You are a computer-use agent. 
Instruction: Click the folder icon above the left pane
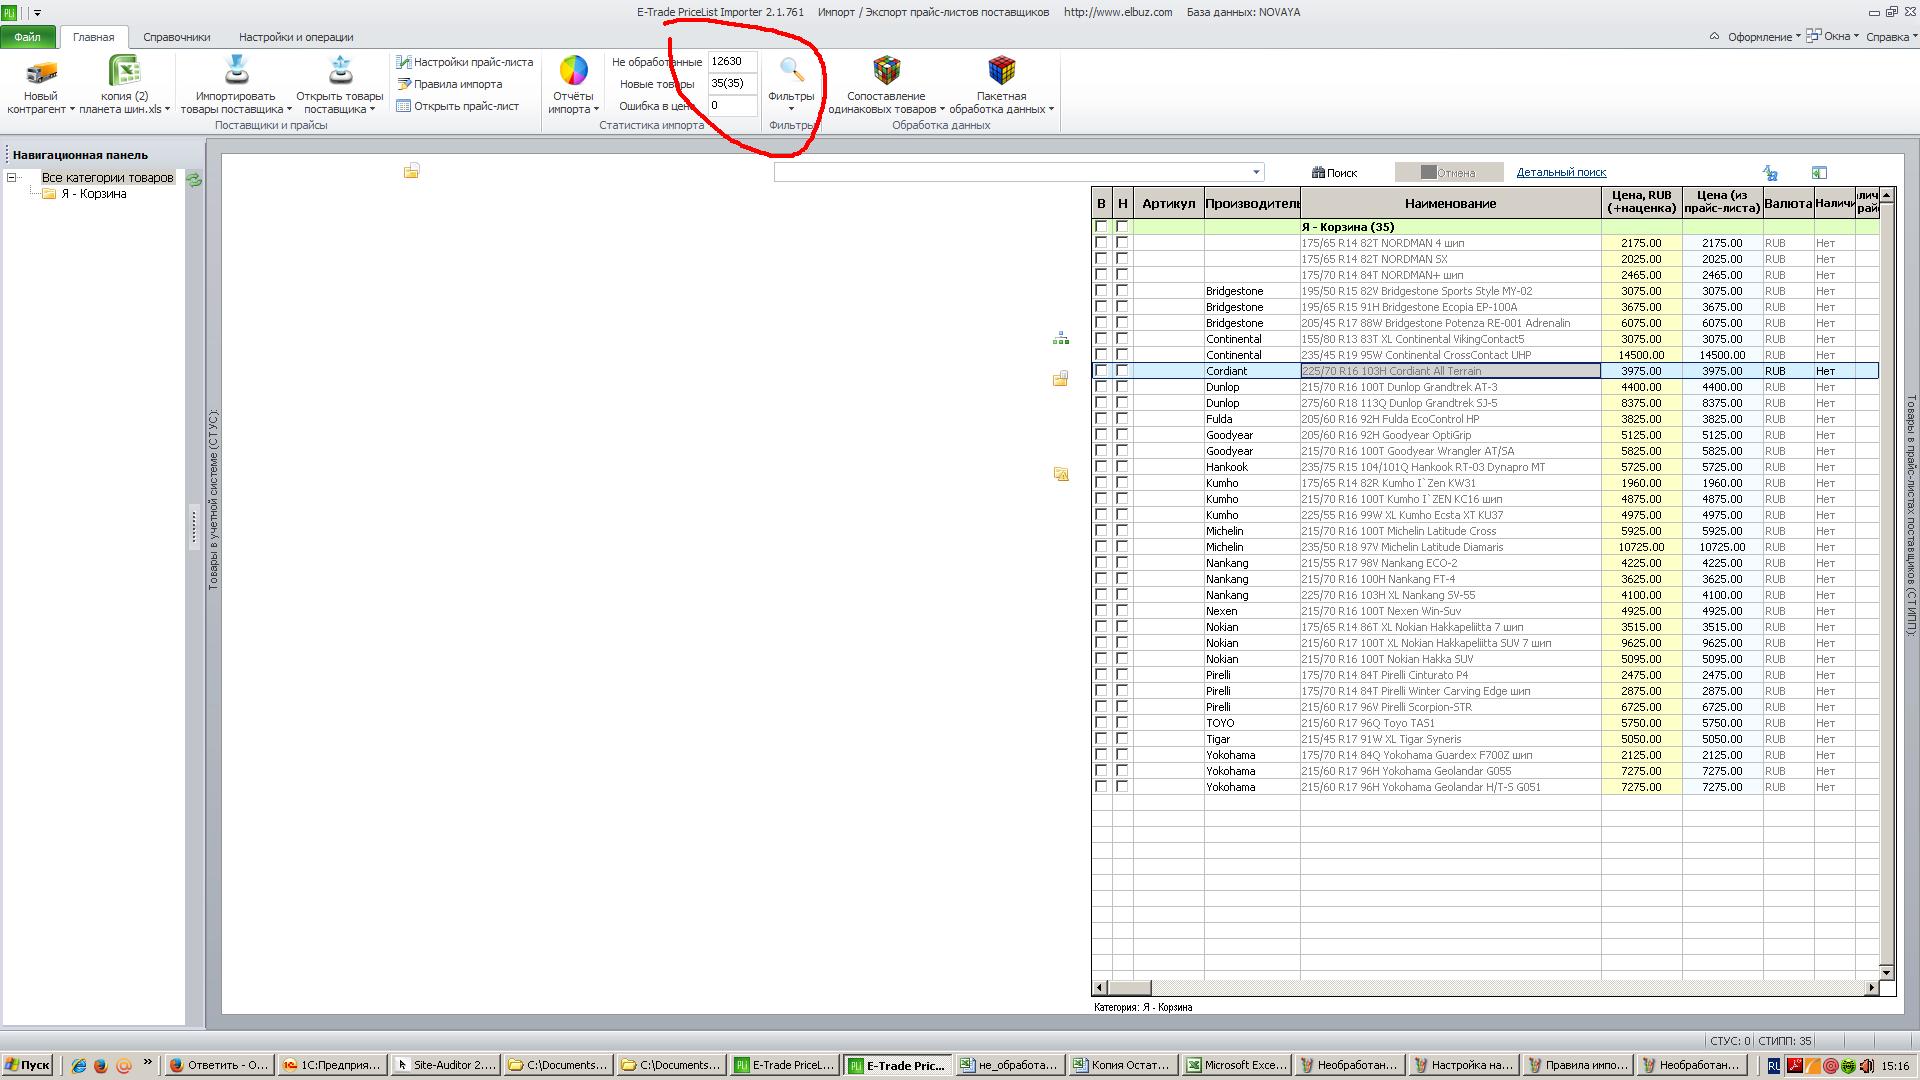click(411, 171)
